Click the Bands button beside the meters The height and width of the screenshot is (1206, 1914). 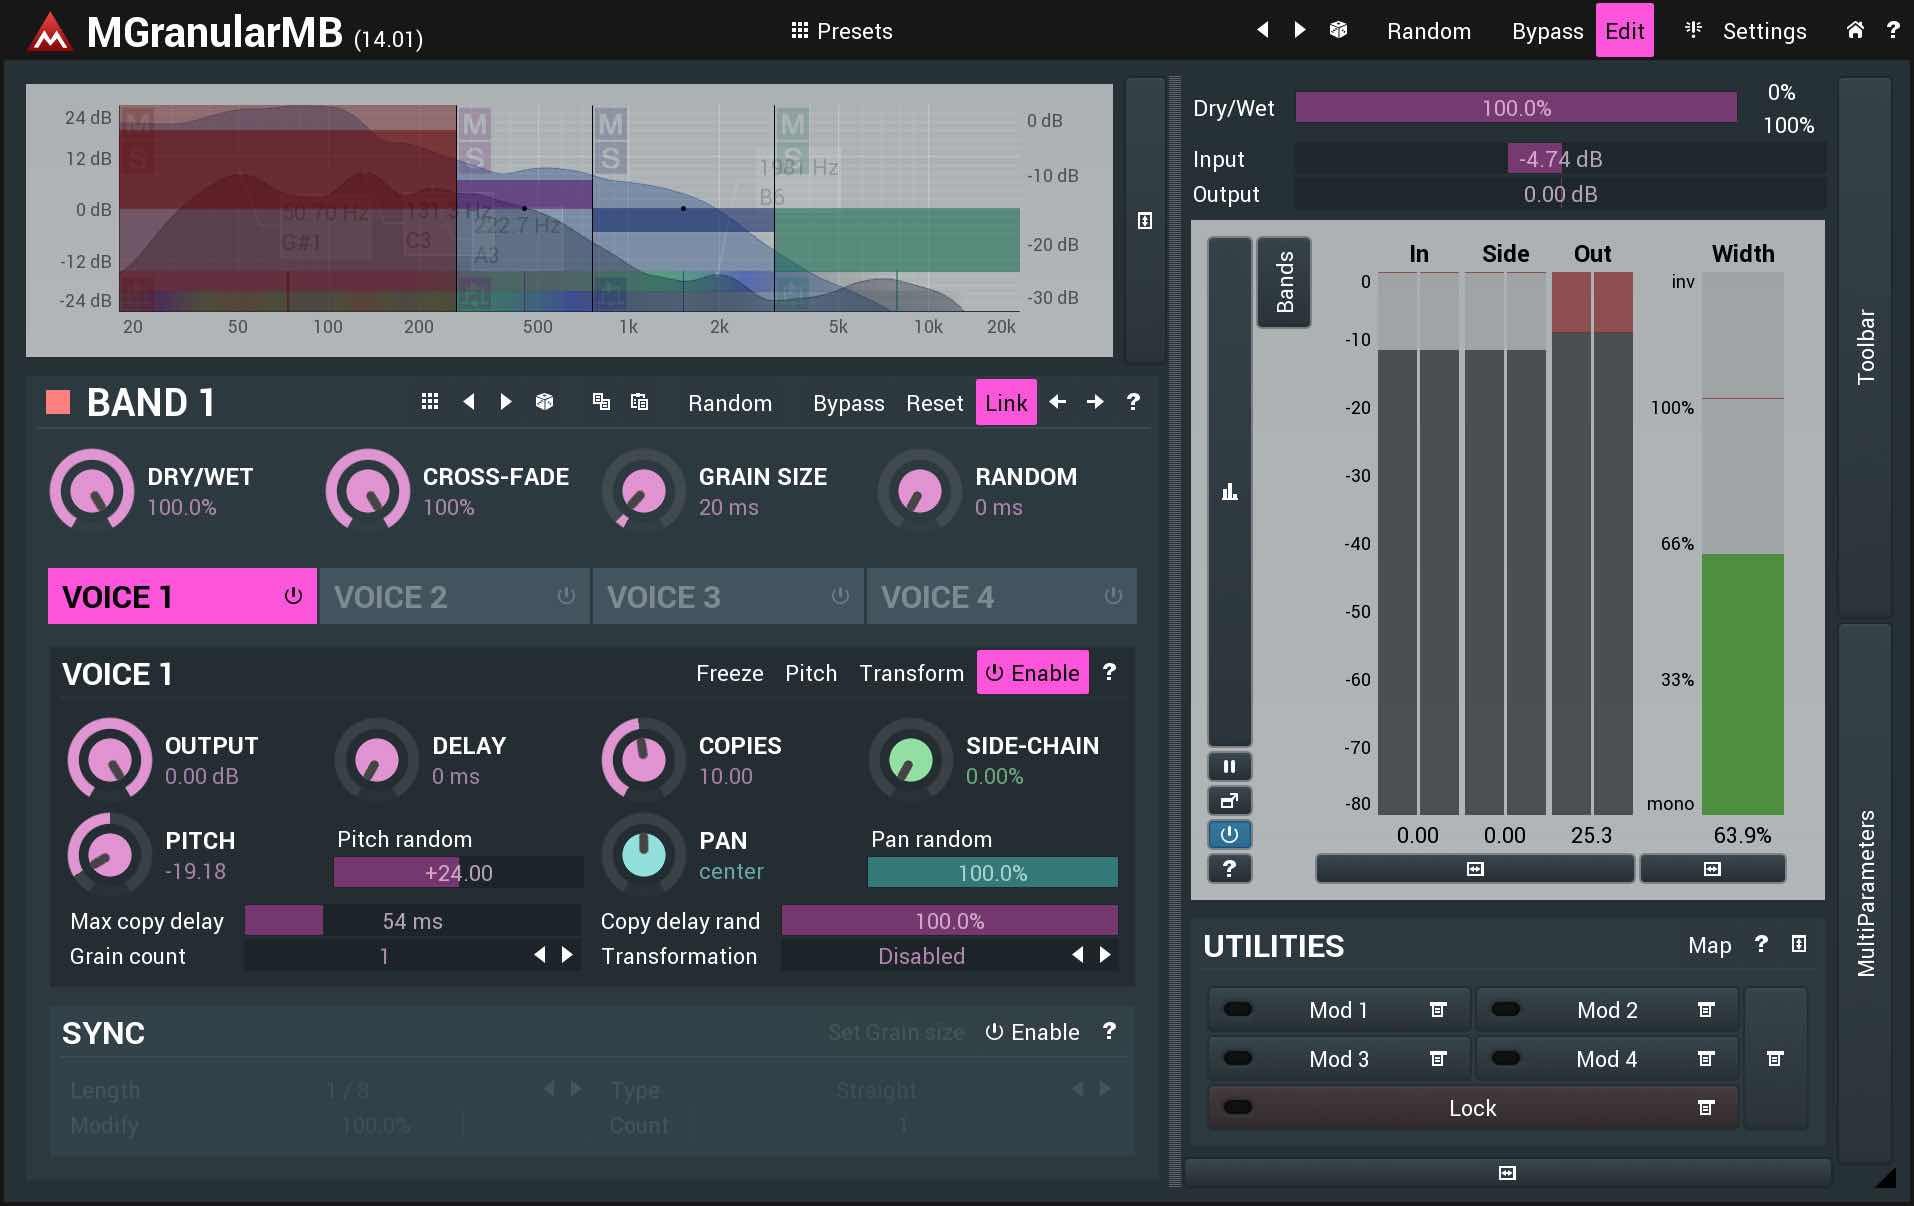pos(1284,283)
